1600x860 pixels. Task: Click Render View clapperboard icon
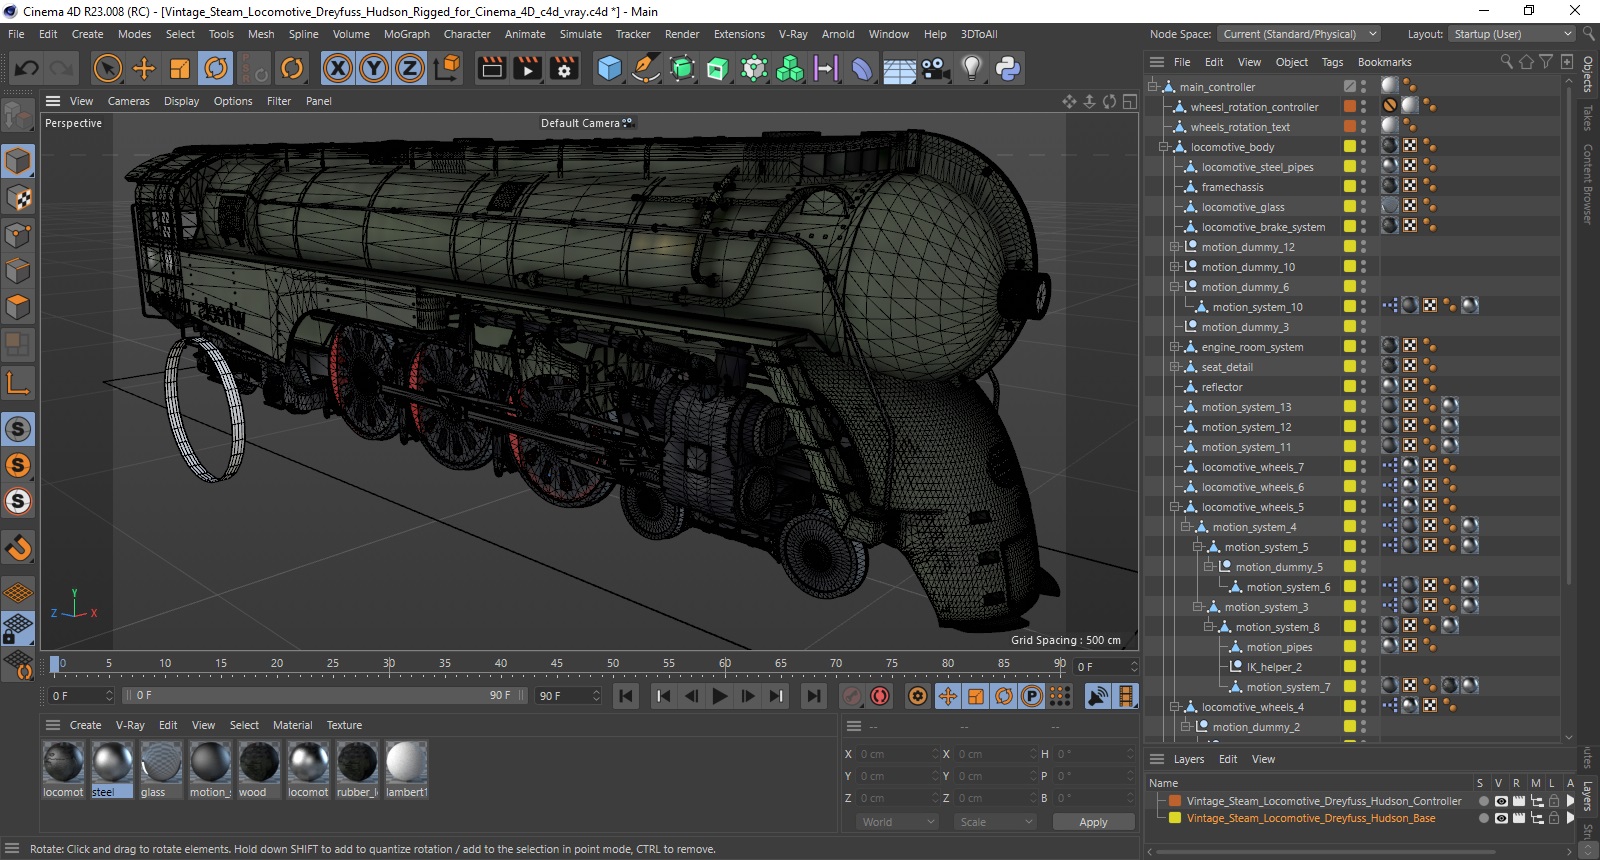(x=492, y=68)
